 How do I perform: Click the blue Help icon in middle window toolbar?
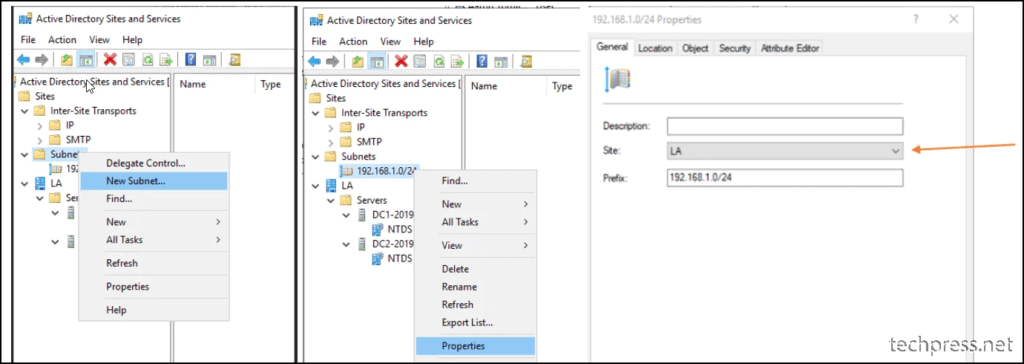click(482, 61)
